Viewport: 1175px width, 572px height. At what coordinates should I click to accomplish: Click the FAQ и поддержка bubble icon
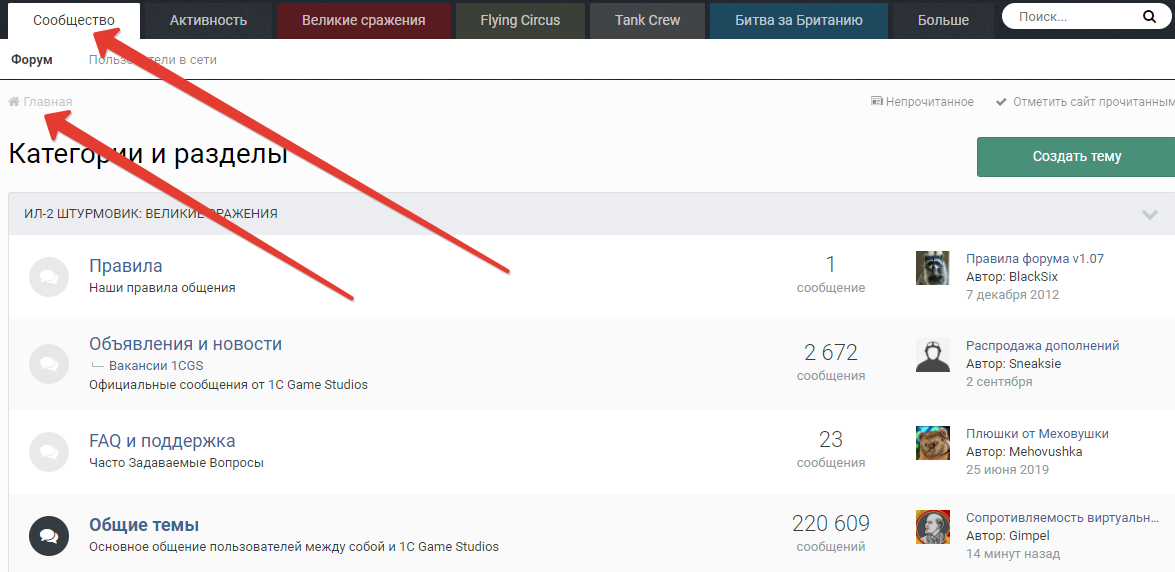(48, 451)
